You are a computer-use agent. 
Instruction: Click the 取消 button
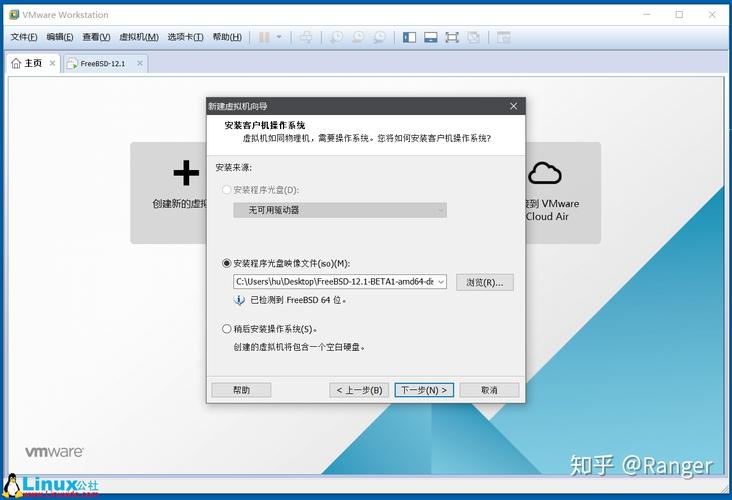[489, 390]
